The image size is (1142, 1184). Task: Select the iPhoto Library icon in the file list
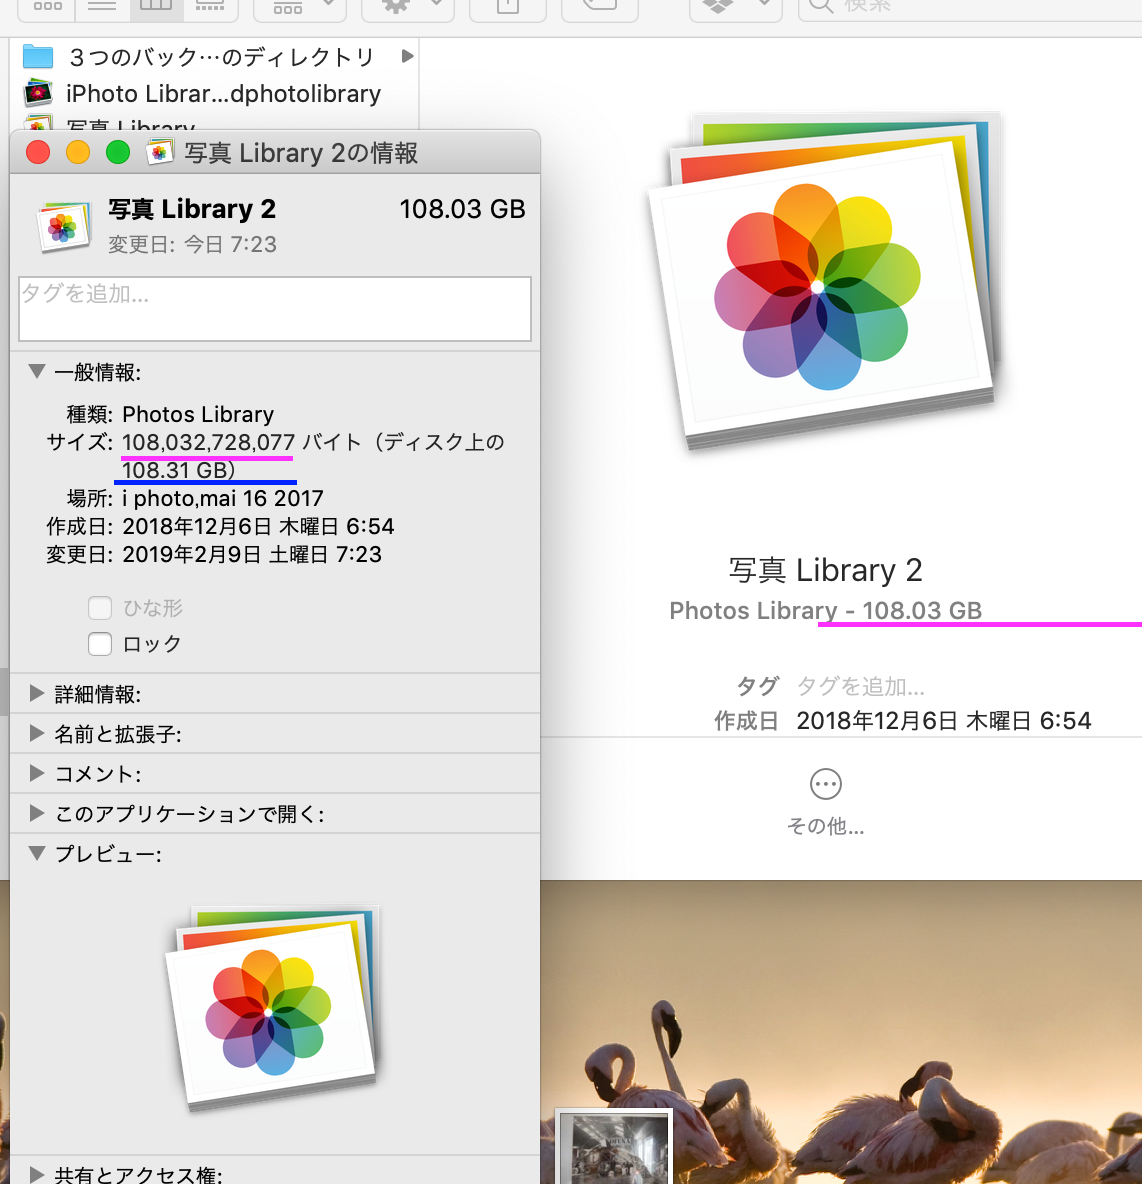(x=38, y=93)
